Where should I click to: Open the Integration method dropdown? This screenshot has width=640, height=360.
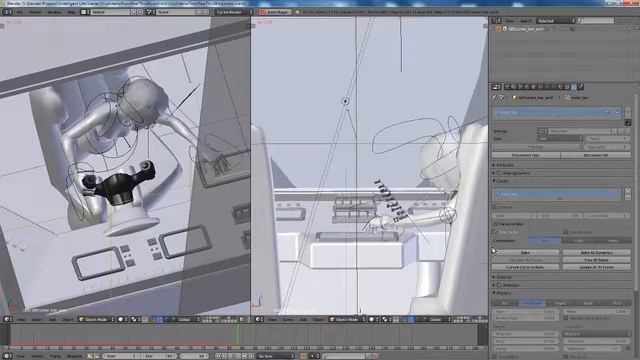[596, 334]
